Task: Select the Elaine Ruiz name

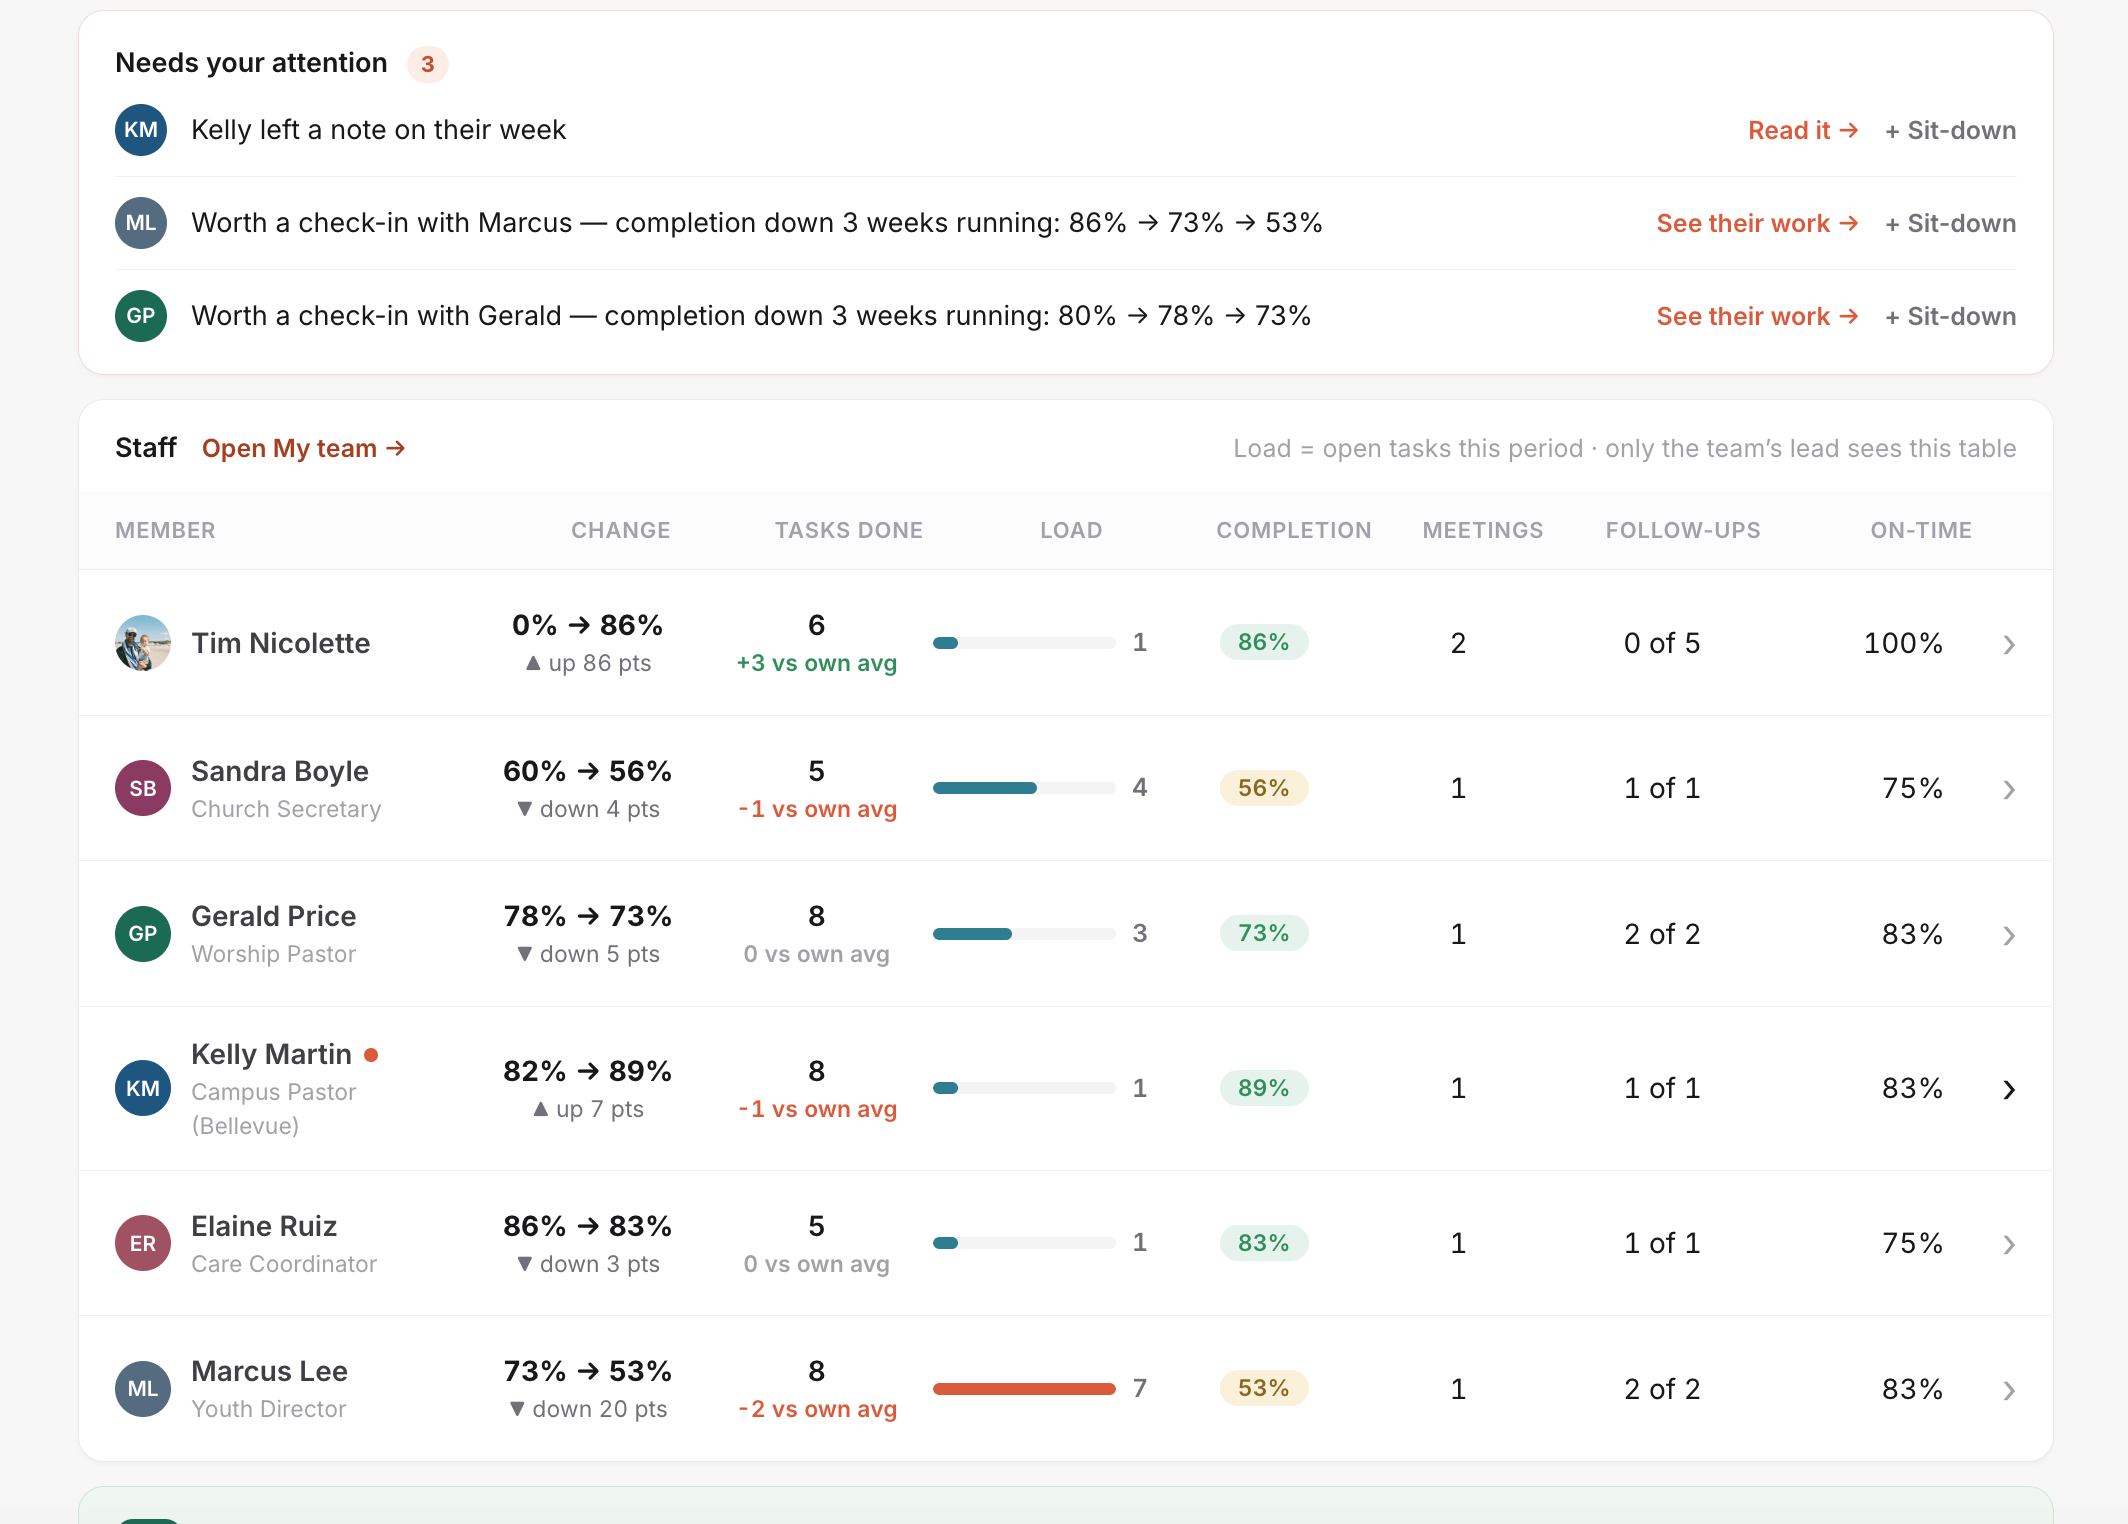Action: [264, 1226]
